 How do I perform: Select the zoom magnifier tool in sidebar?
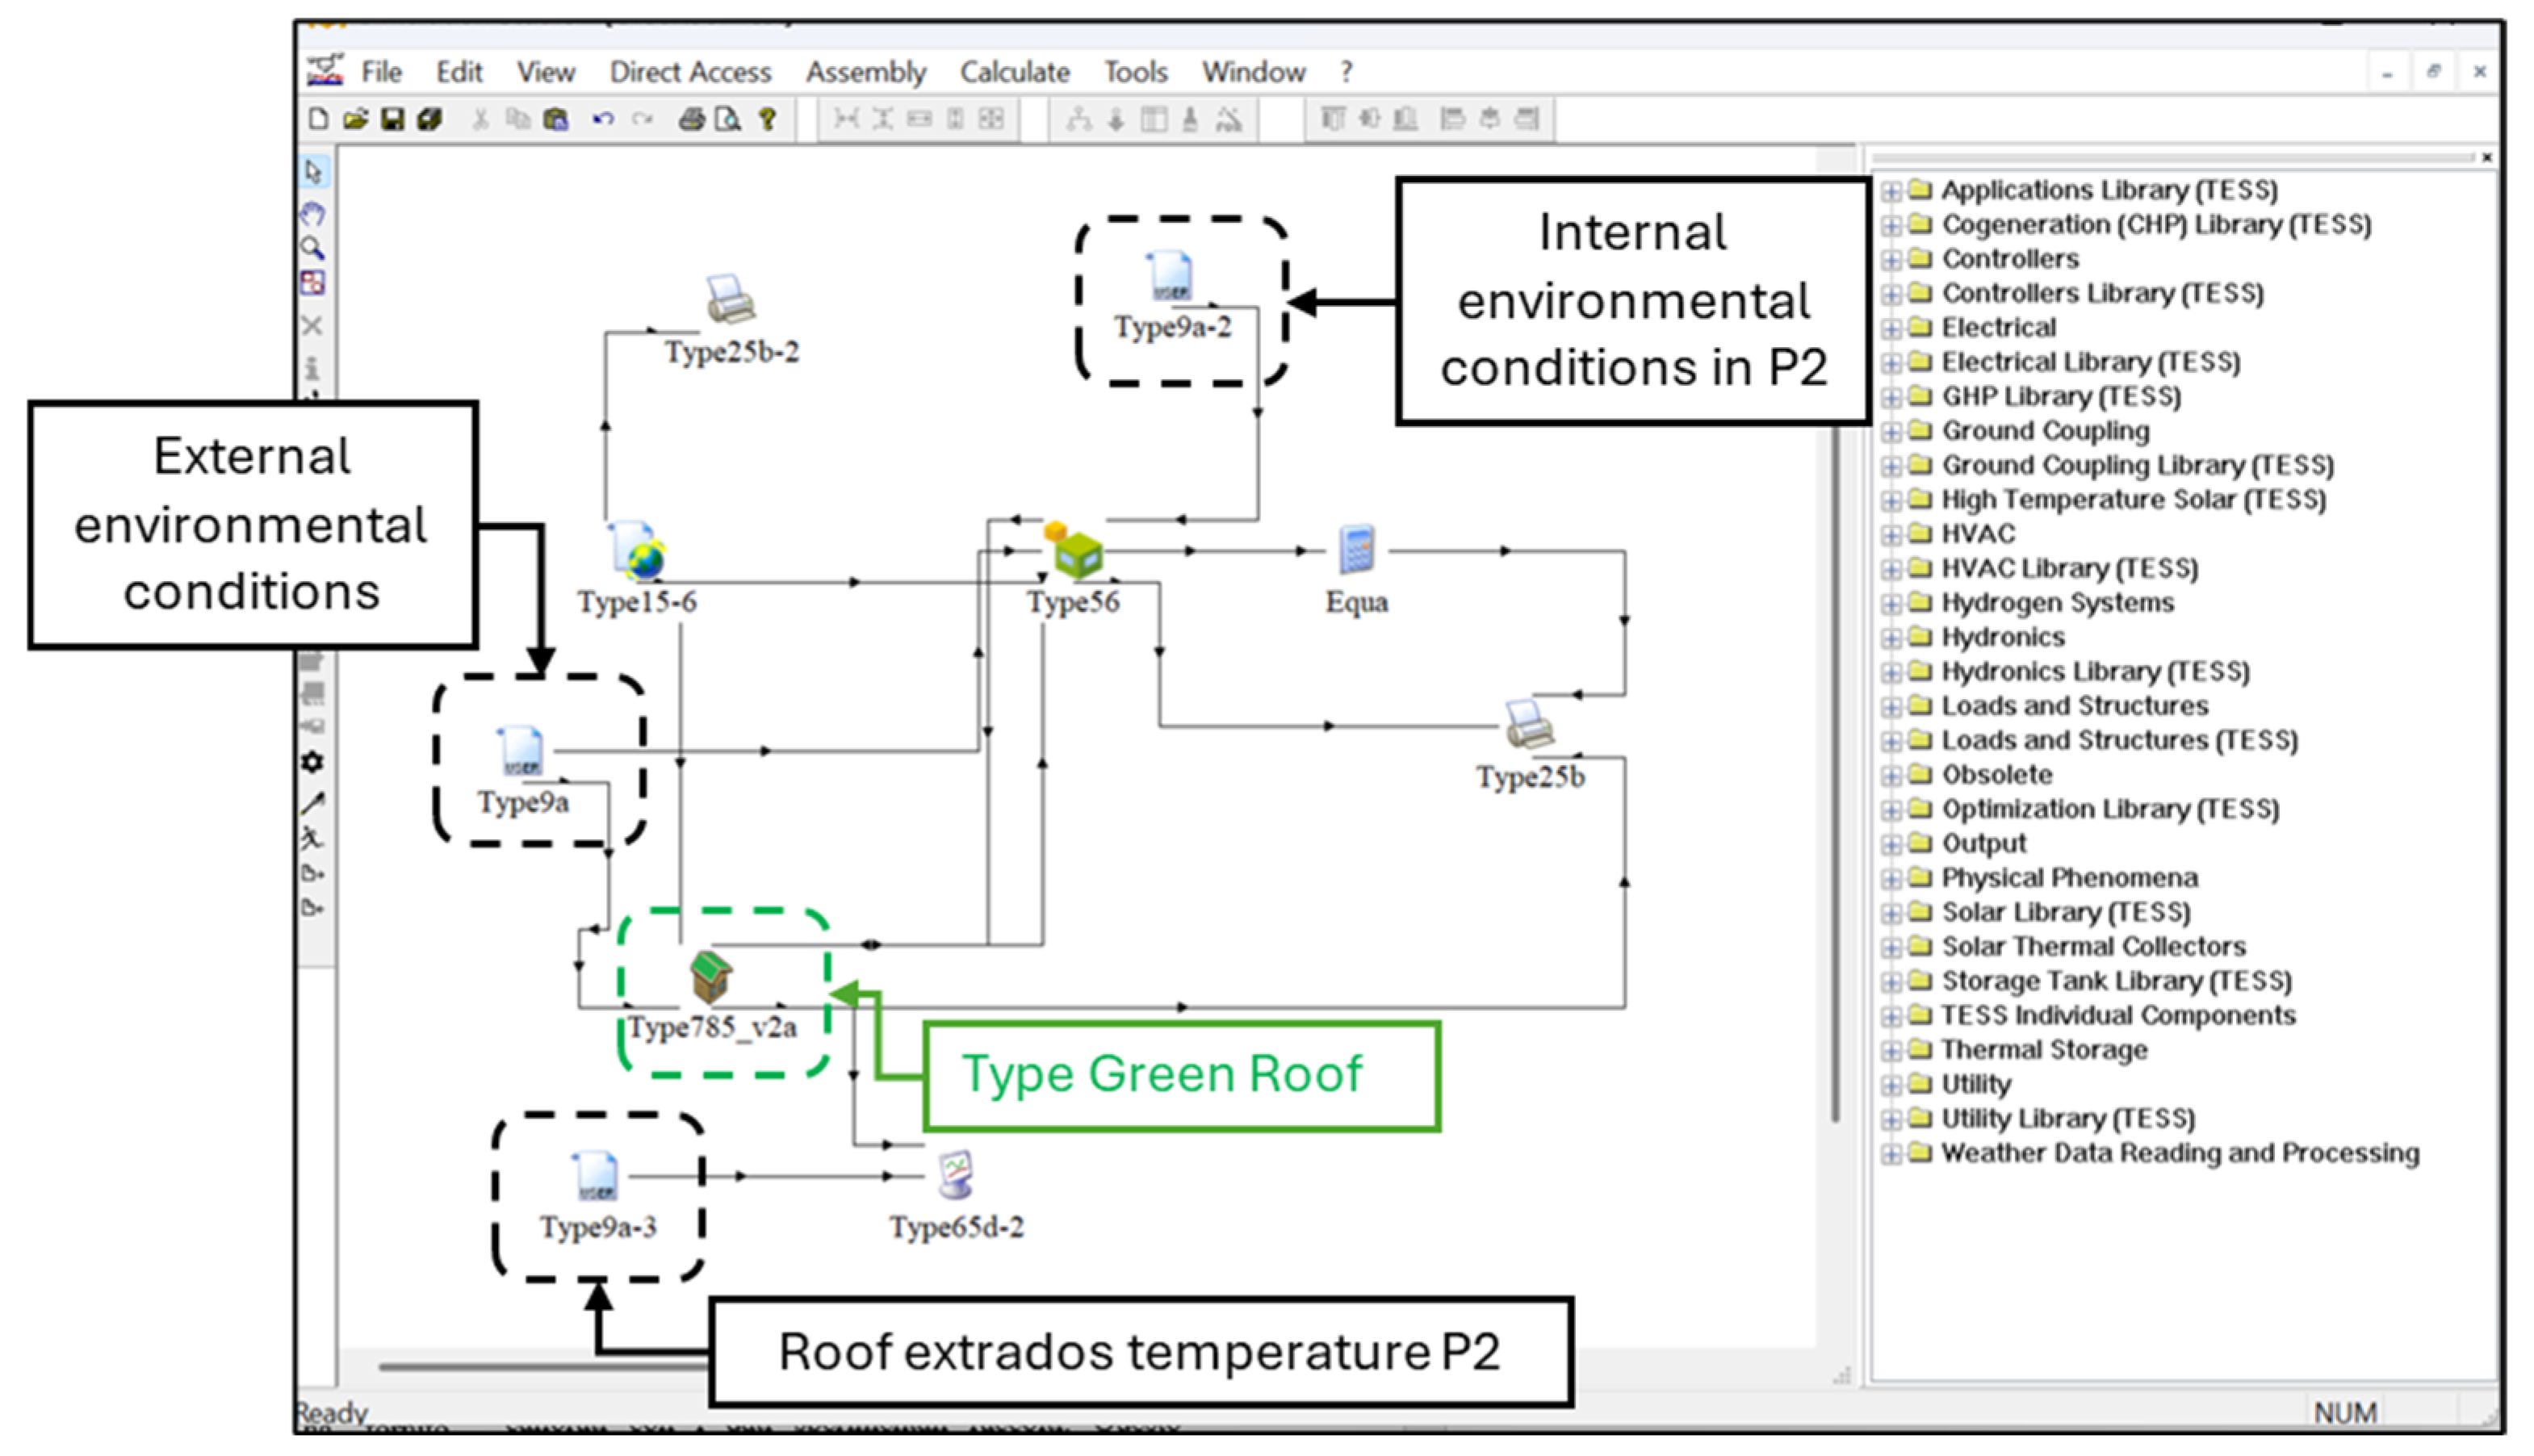pyautogui.click(x=313, y=248)
